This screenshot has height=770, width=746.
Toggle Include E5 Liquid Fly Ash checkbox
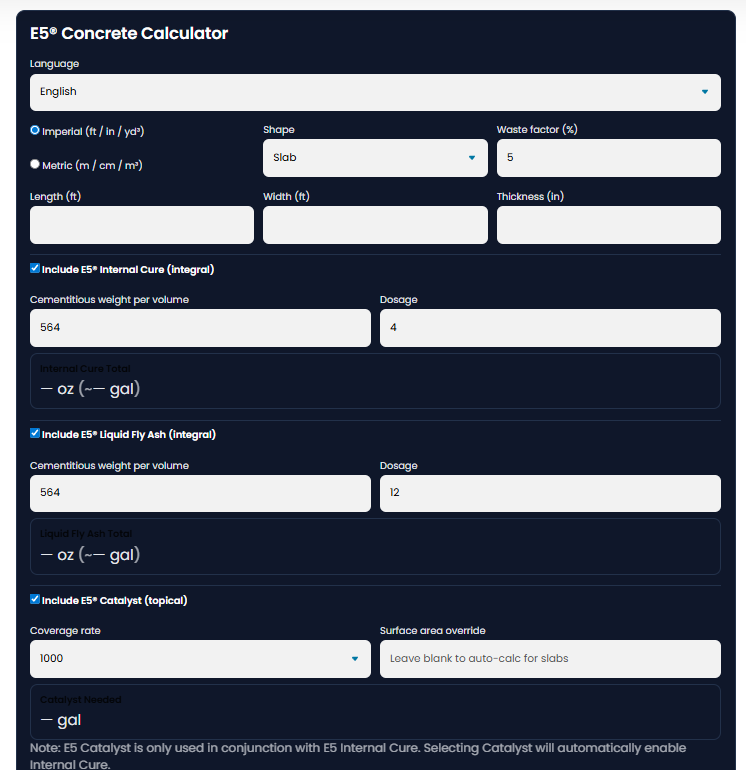tap(35, 433)
